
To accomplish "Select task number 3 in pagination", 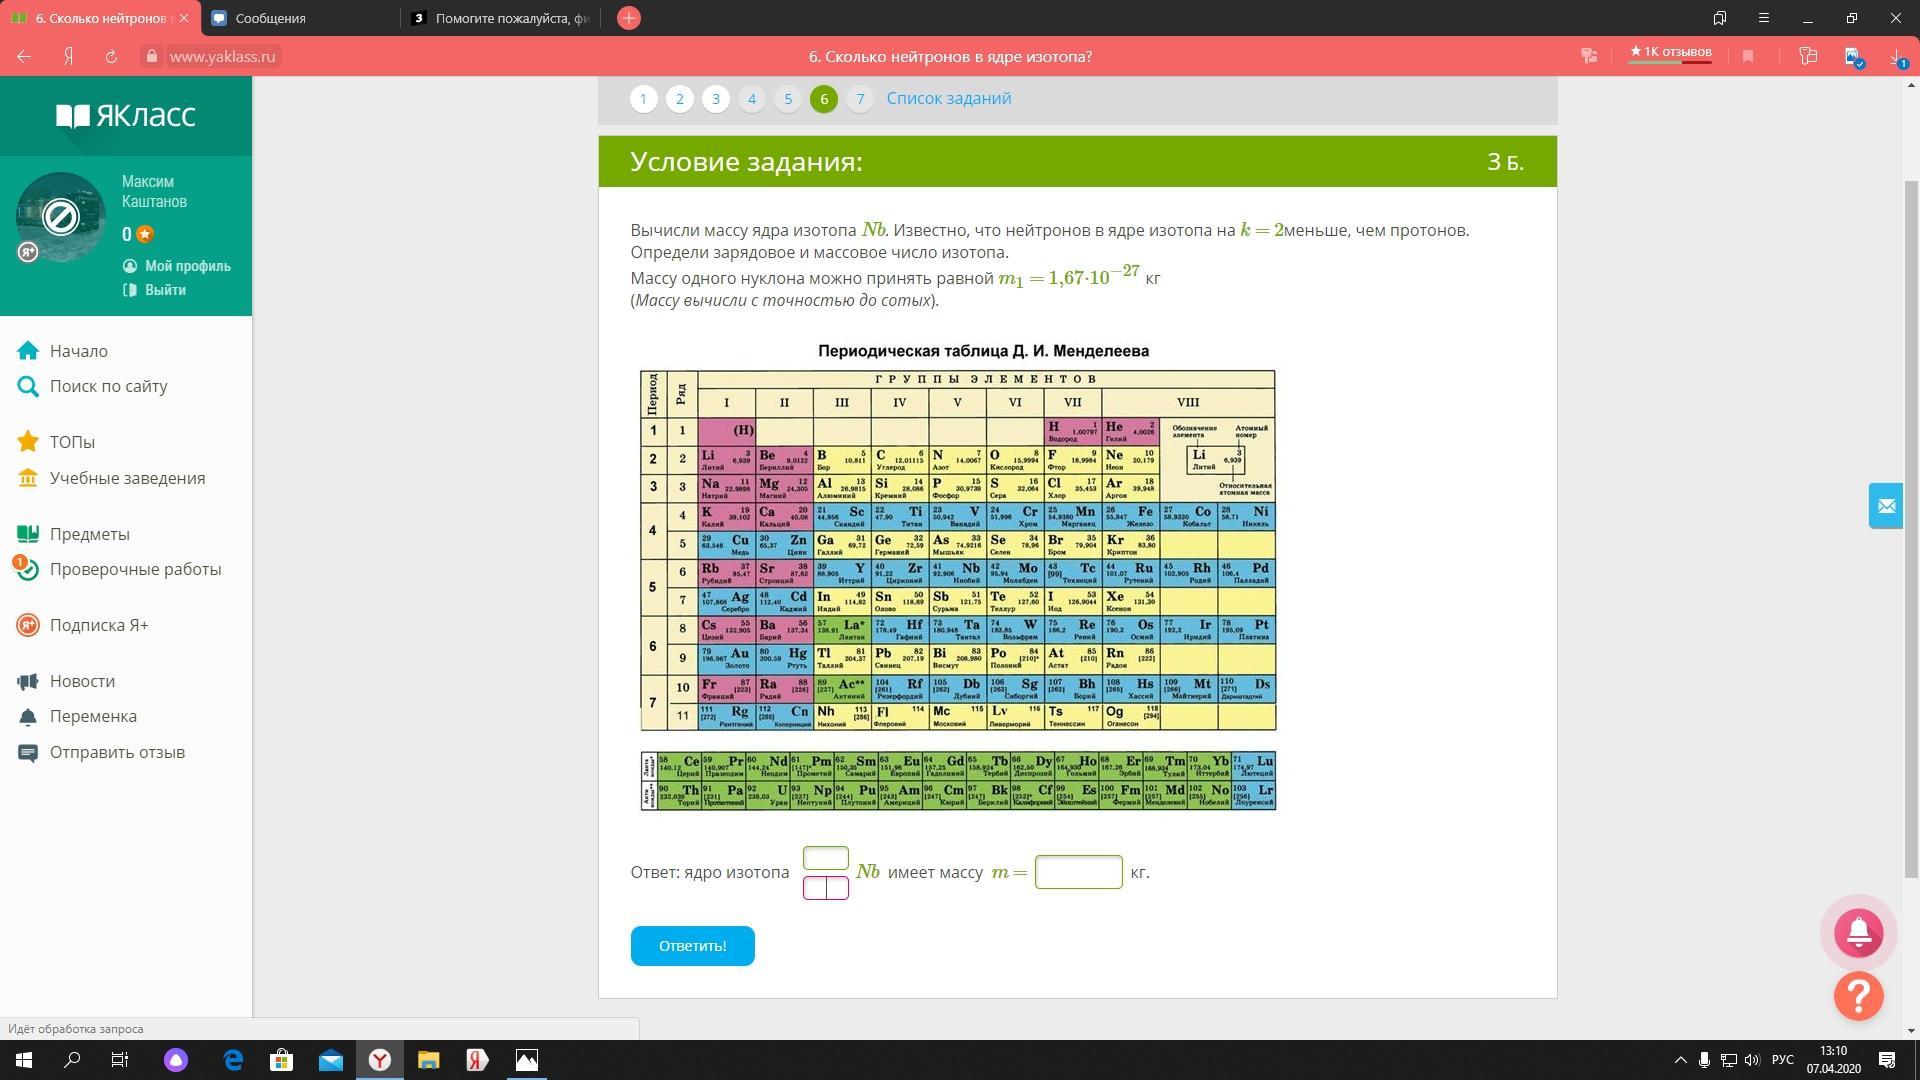I will [715, 99].
